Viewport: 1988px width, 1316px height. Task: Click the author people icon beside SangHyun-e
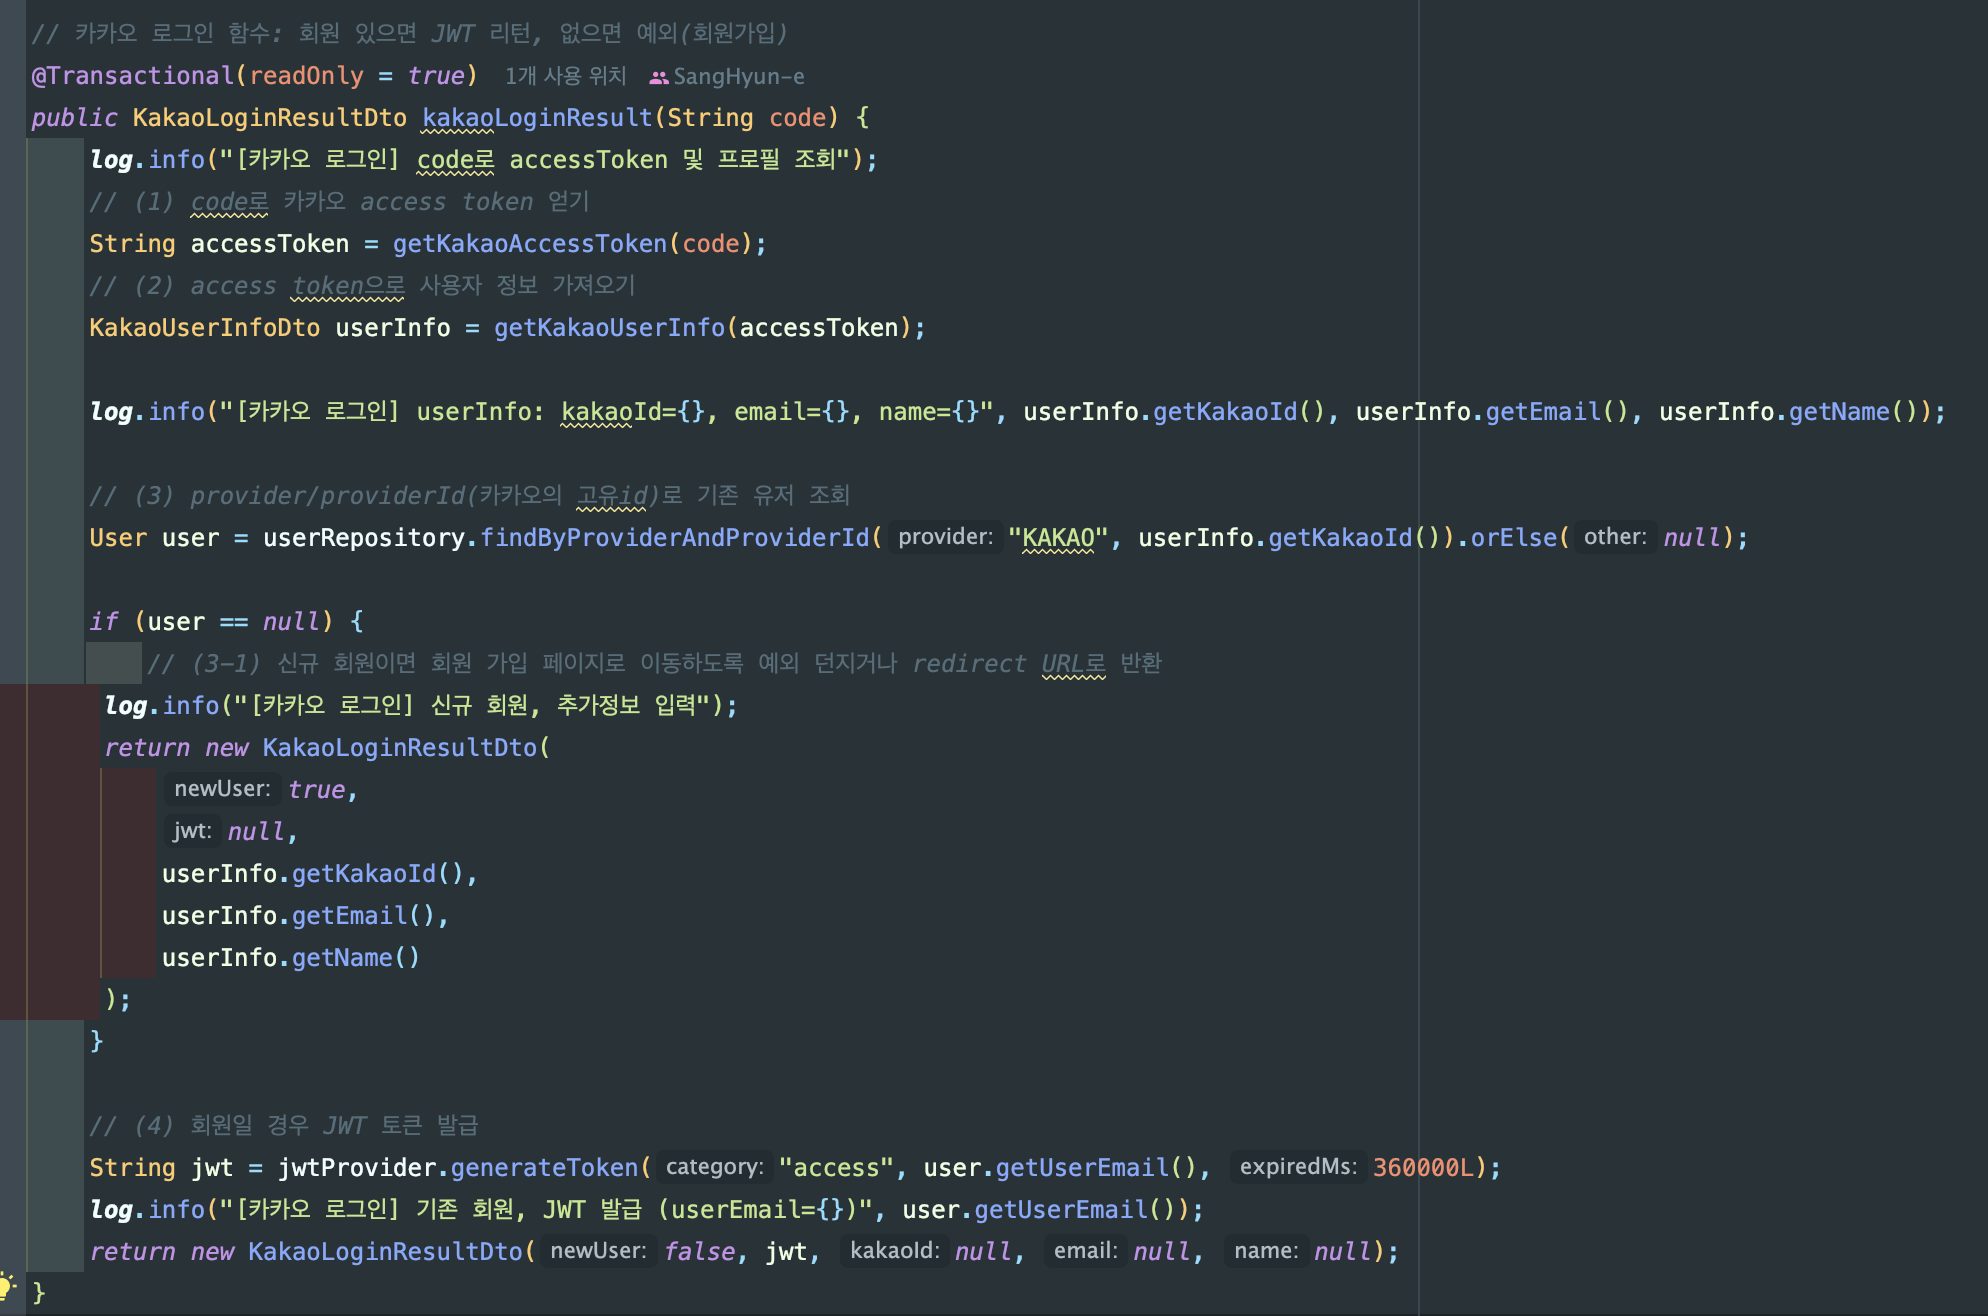click(658, 77)
